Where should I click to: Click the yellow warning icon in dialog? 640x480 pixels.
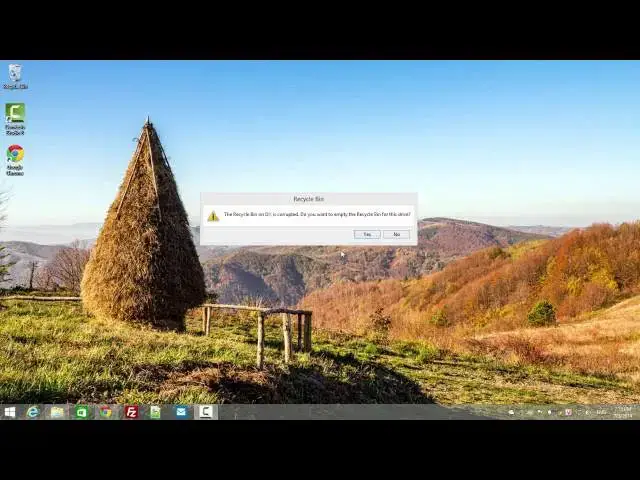click(213, 216)
